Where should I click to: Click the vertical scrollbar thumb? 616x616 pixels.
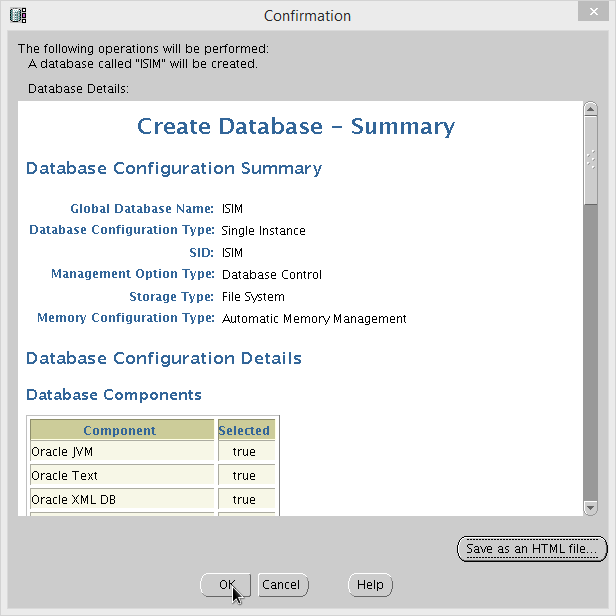point(590,160)
